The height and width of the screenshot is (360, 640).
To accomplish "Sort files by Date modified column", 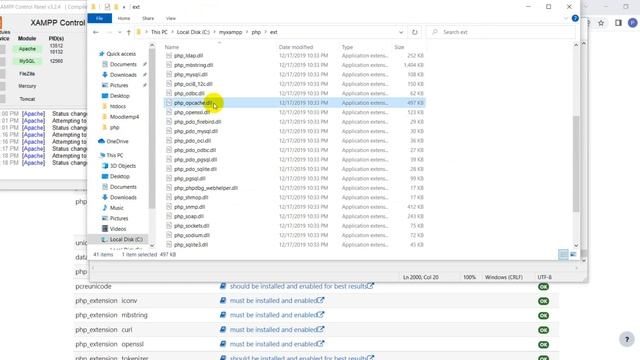I will 296,47.
